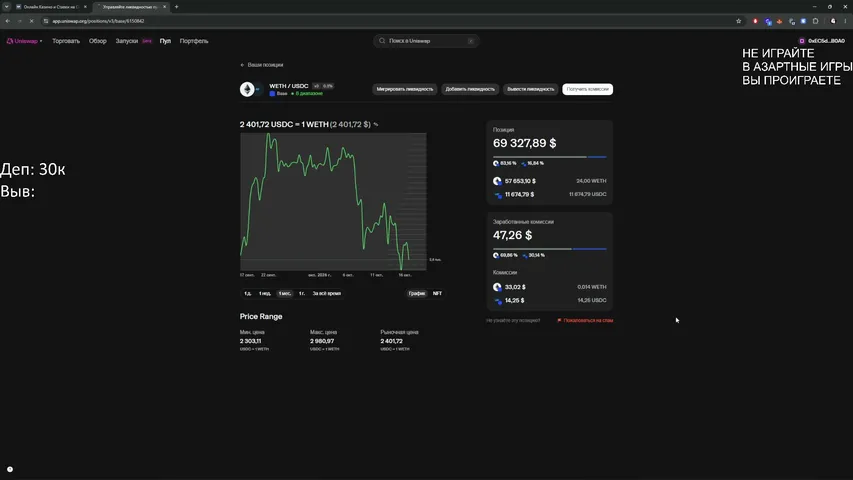Select the 1 мес. chart period
Screen dimensions: 853x480
[285, 293]
